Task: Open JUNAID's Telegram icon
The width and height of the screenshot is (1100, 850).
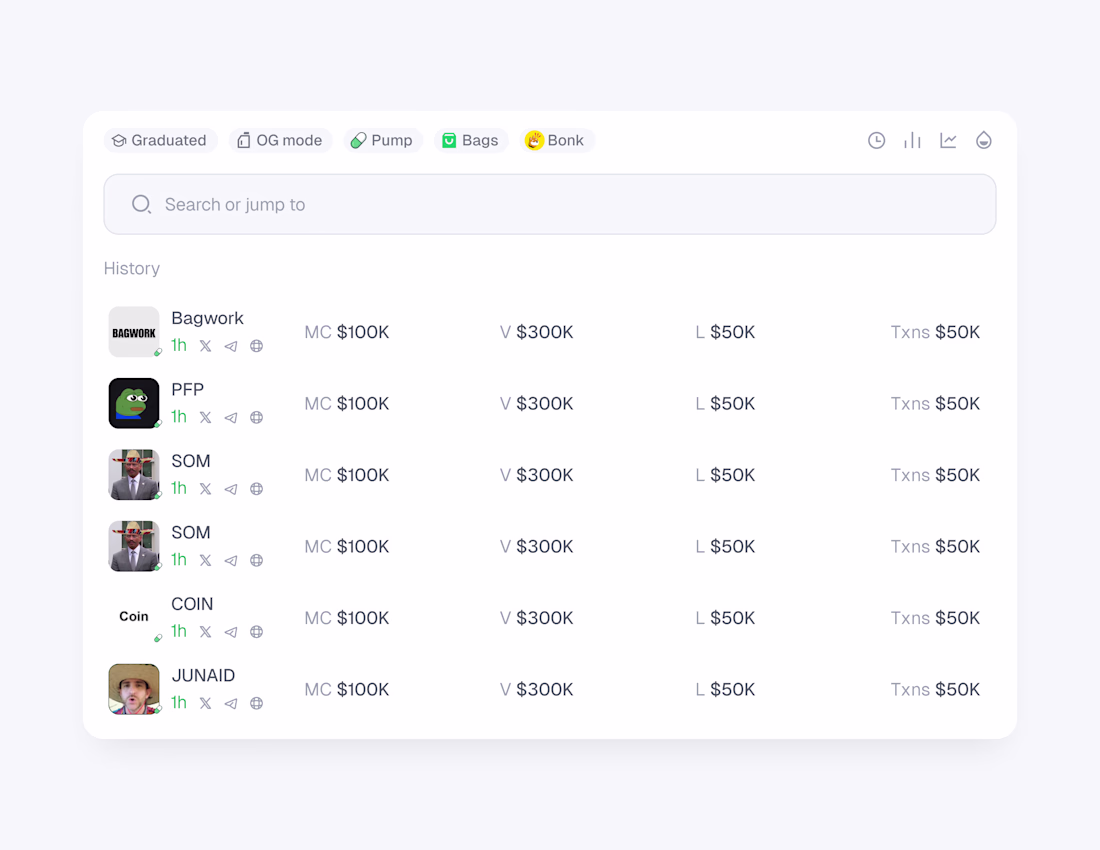Action: coord(231,703)
